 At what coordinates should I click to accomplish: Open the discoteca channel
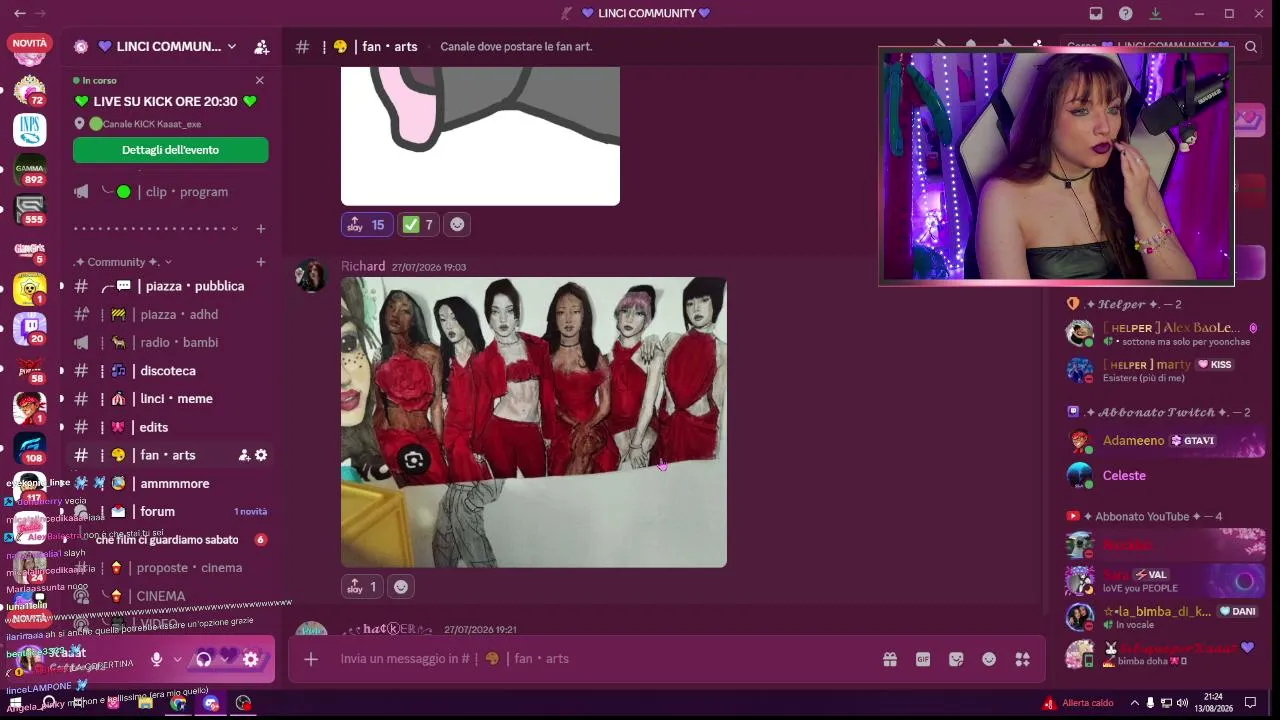tap(169, 371)
